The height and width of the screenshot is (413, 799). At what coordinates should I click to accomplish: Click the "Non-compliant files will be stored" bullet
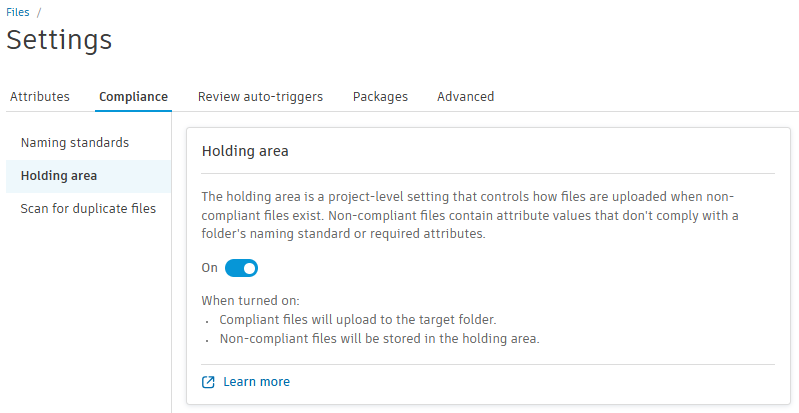point(379,339)
